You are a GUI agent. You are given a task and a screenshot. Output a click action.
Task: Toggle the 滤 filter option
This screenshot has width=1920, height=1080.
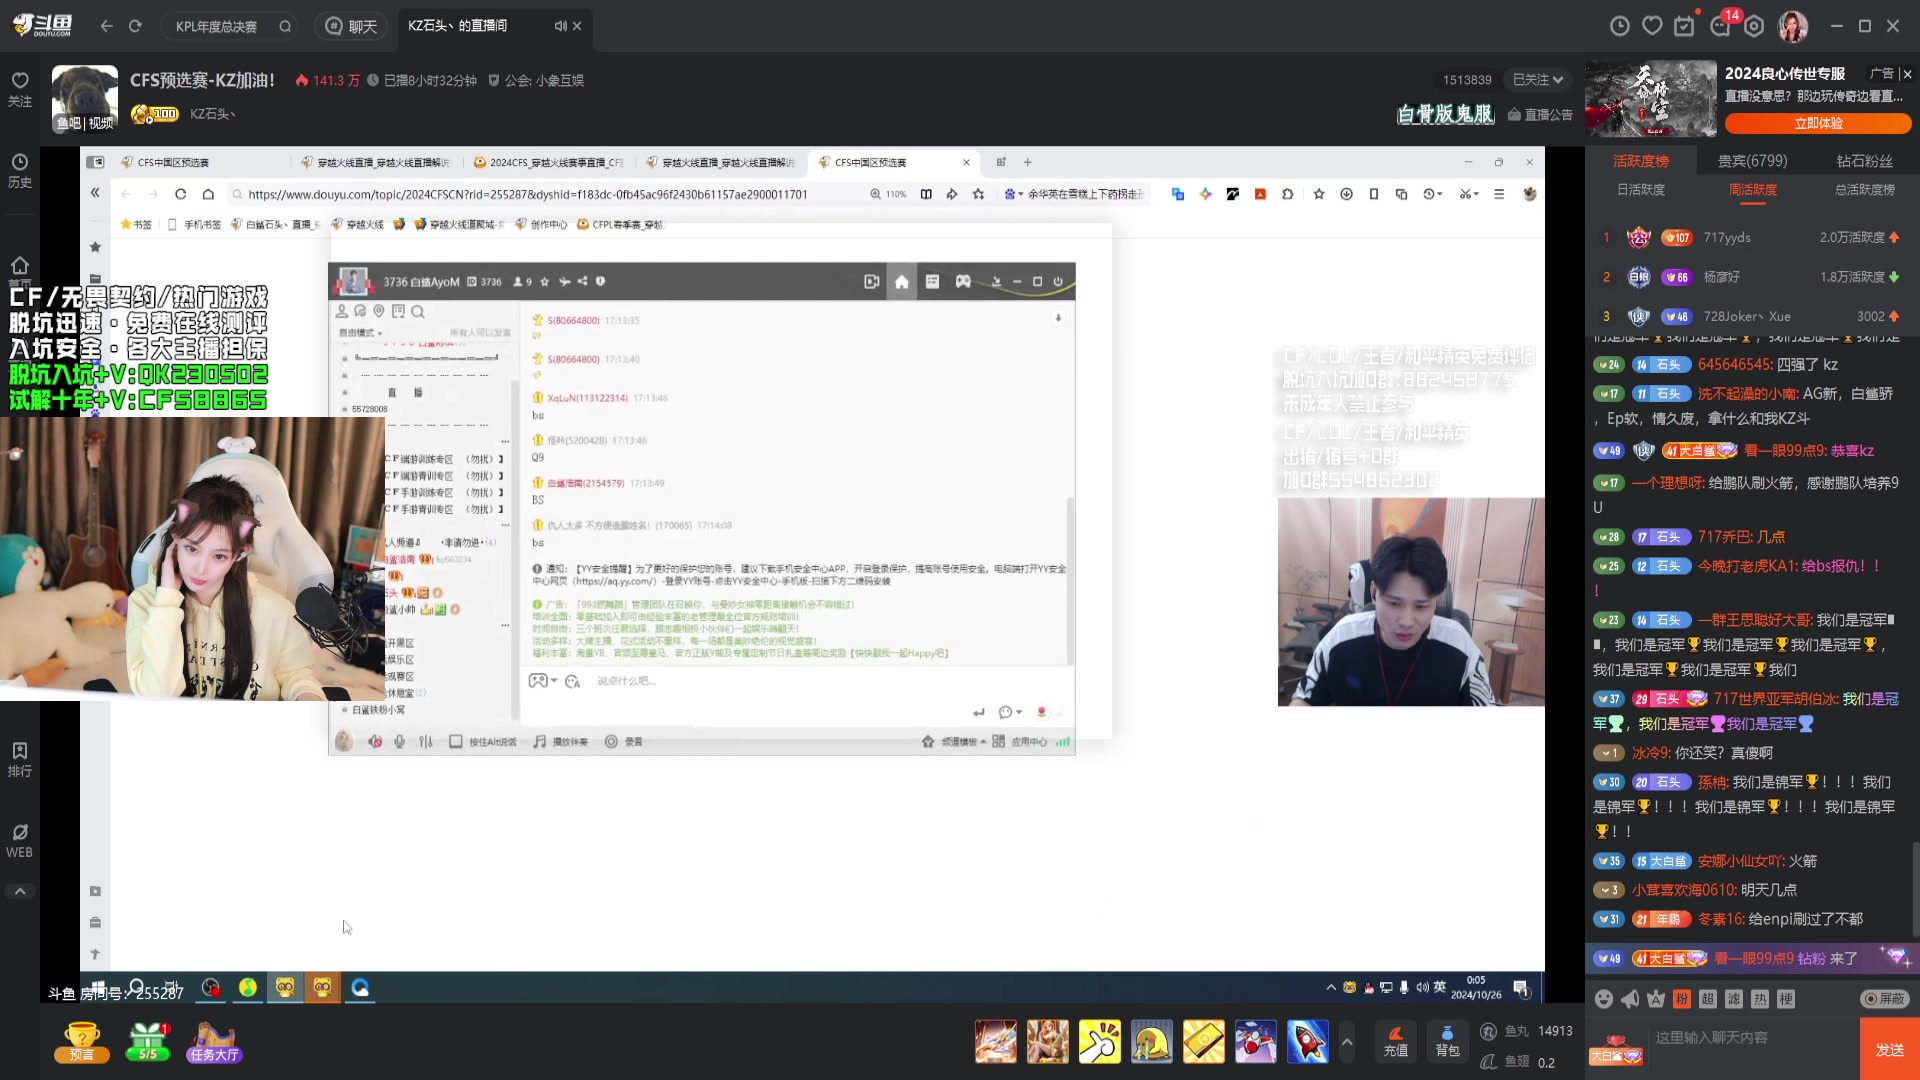1734,999
